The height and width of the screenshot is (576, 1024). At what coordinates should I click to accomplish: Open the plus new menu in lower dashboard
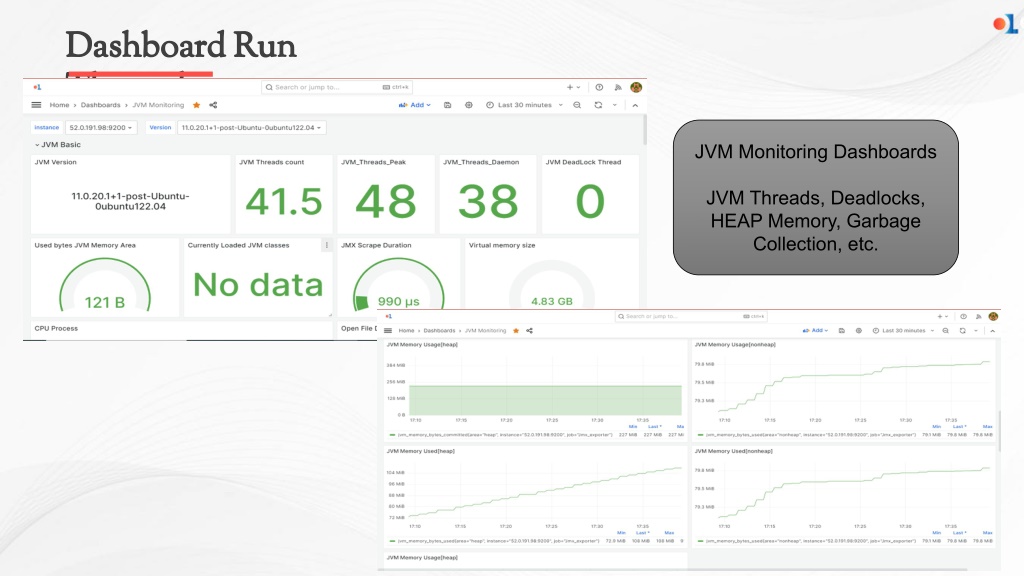tap(942, 316)
